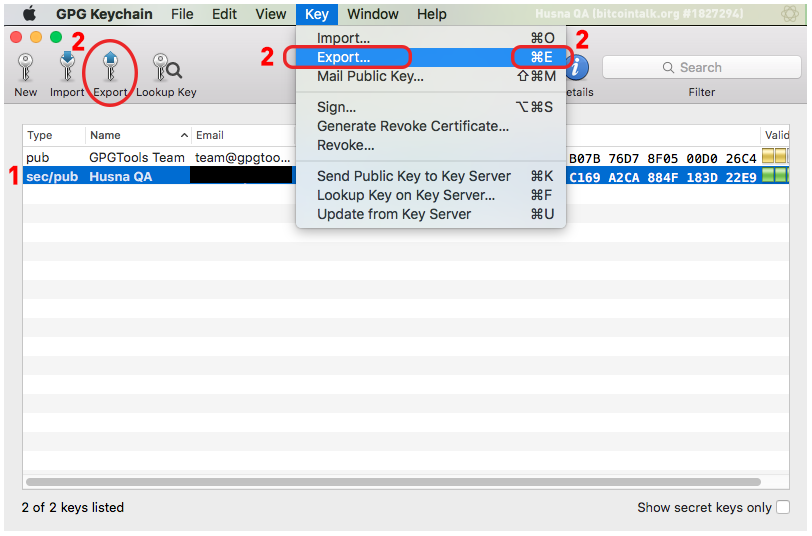Sort by the Valid column header

click(776, 135)
